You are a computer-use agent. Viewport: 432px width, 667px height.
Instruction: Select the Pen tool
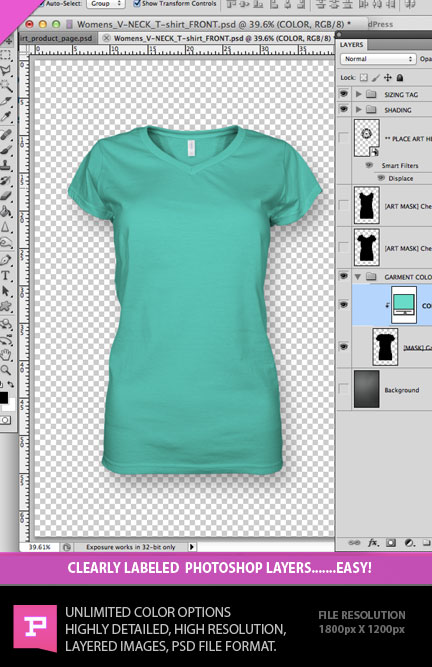[6, 260]
